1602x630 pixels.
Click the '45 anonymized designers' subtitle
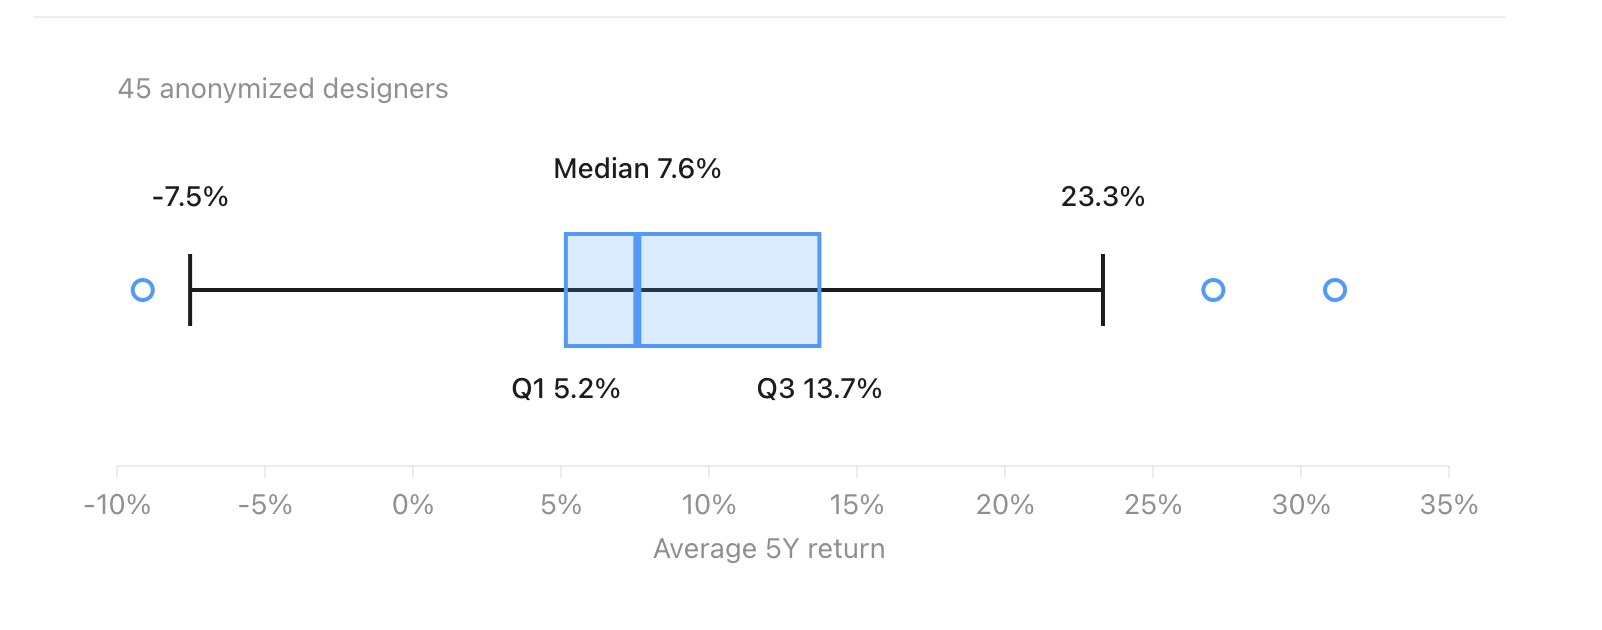point(283,88)
